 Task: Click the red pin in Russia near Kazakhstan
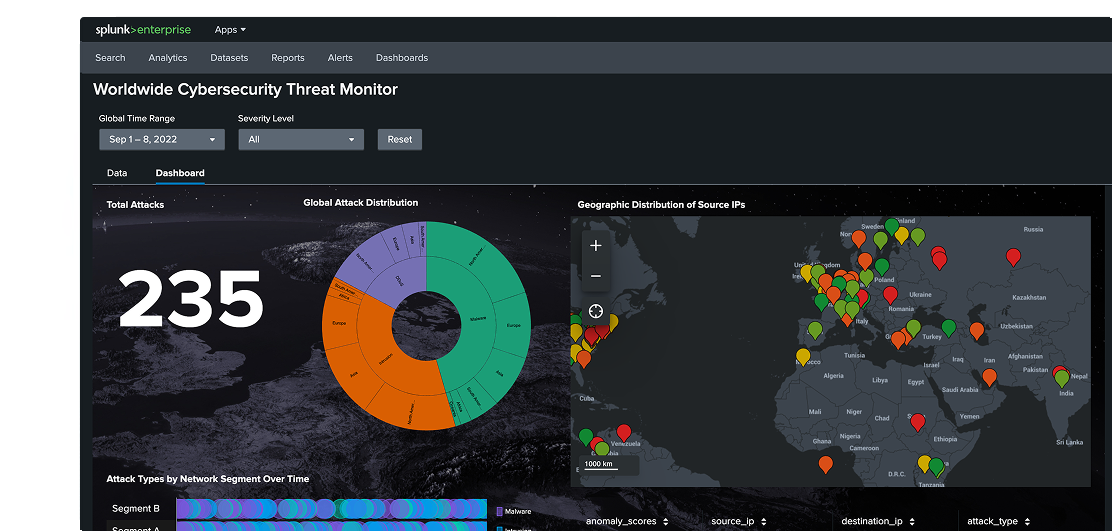tap(1013, 257)
